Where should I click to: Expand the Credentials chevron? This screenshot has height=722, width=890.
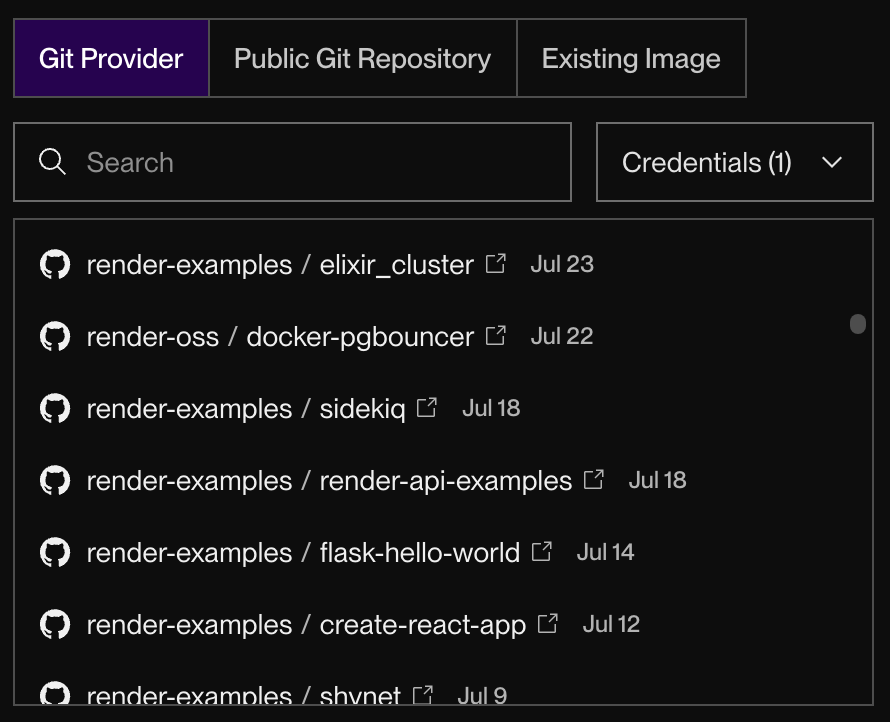point(834,161)
